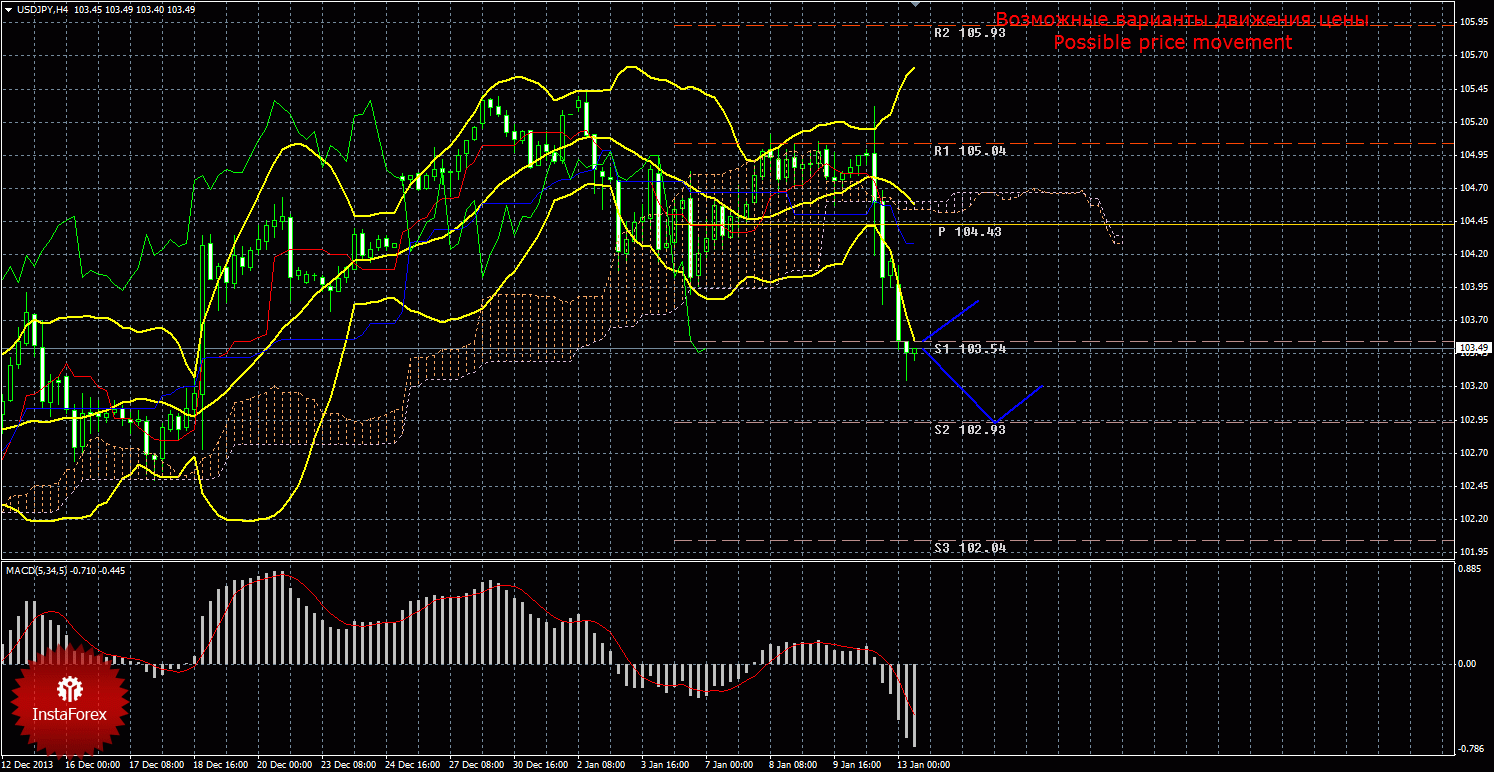Click the S3 102.04 support label
Screen dimensions: 1494x772
(969, 548)
